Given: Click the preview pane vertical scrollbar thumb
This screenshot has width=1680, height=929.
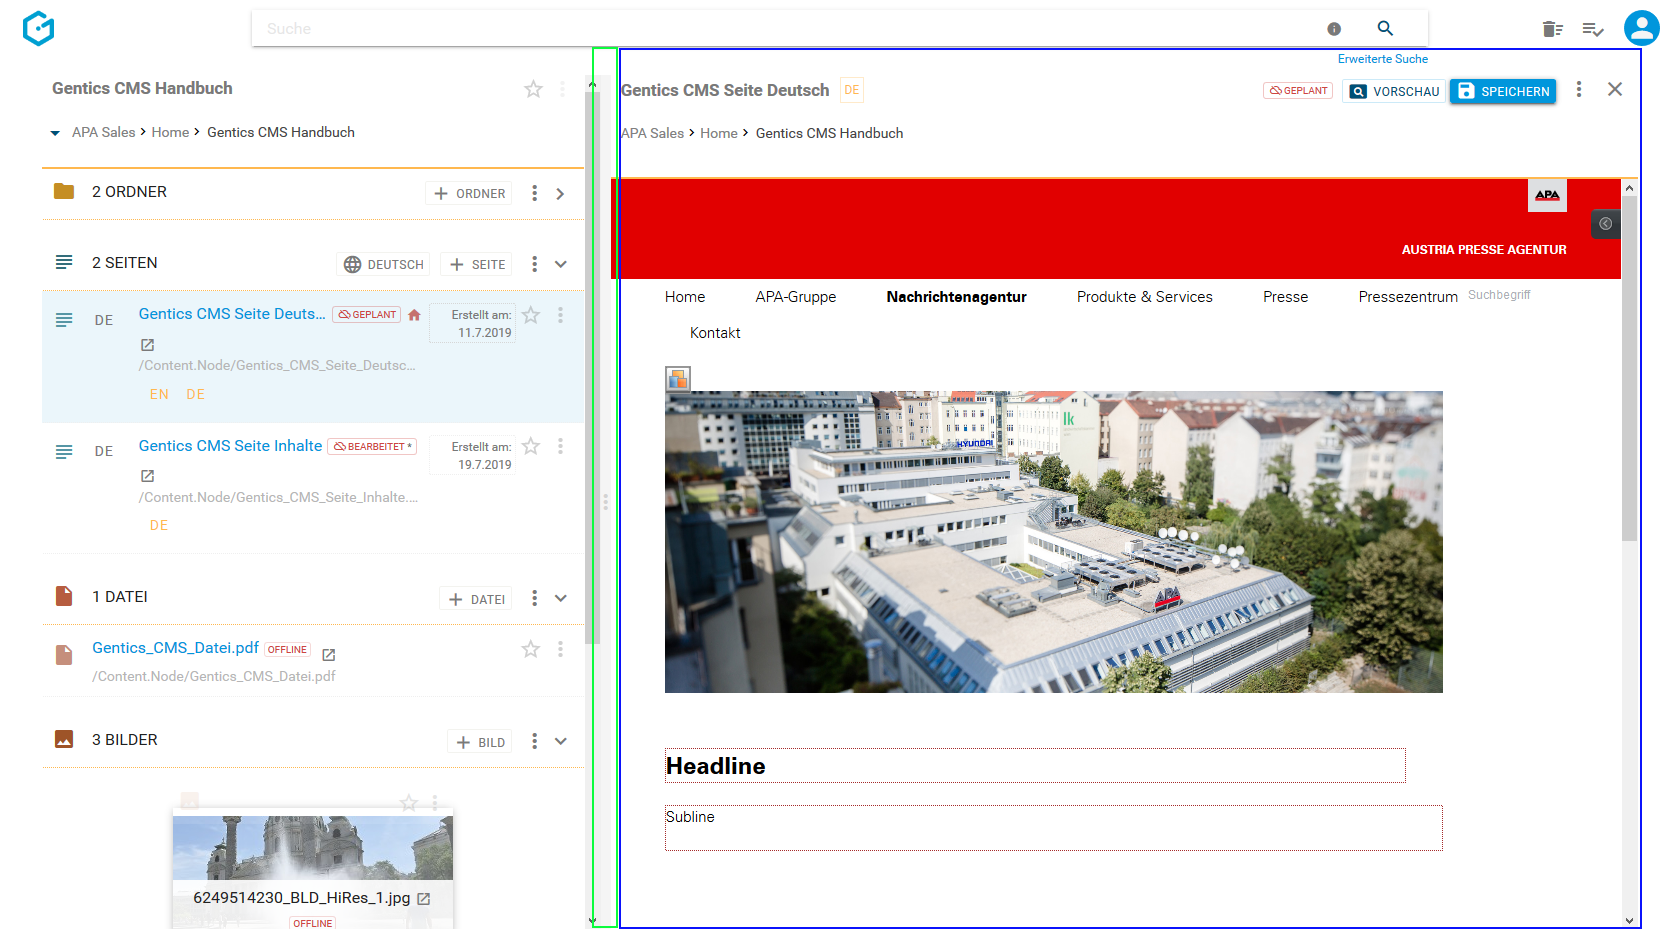Looking at the screenshot, I should point(1630,368).
